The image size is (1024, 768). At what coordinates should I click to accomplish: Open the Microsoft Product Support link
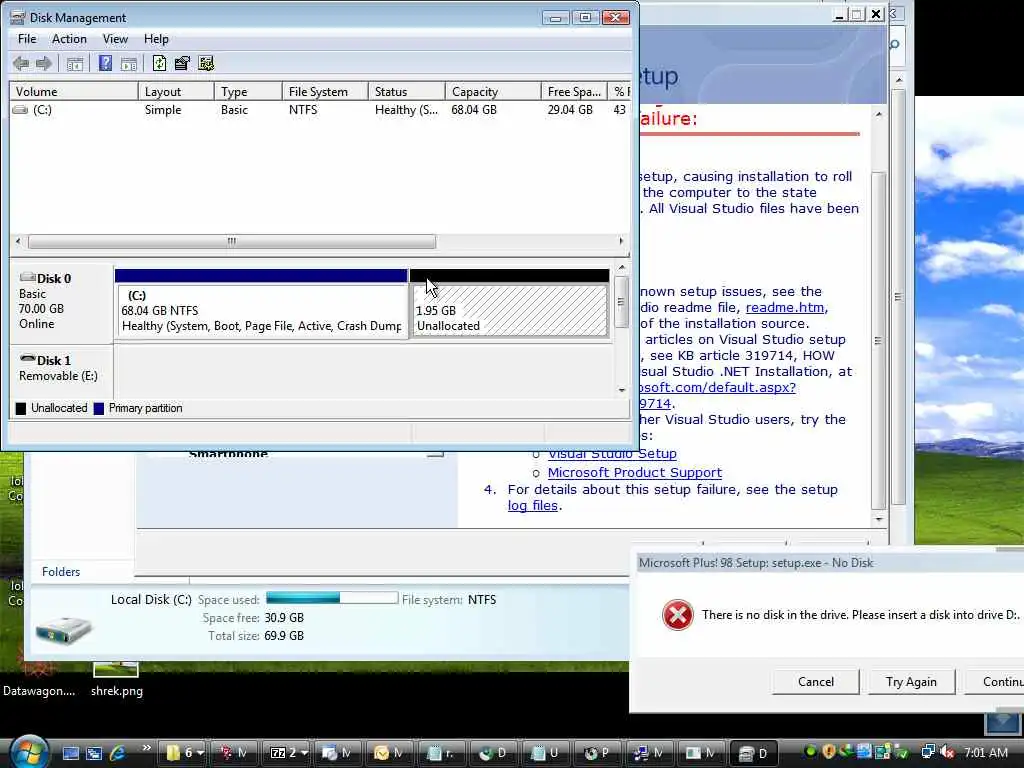coord(635,472)
